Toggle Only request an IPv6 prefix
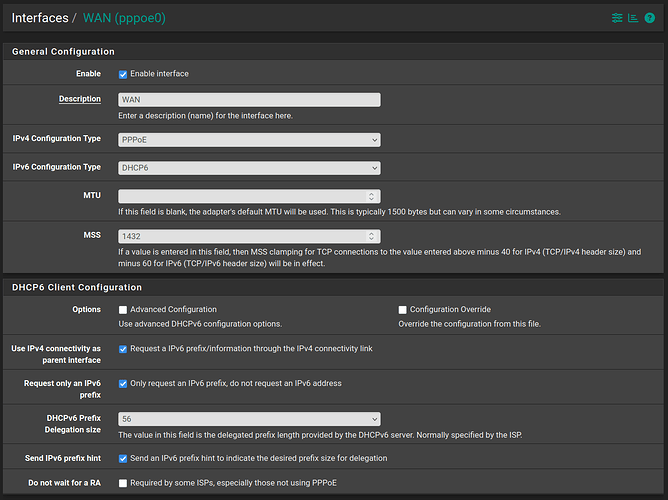Screen dimensions: 668x500 click(123, 383)
